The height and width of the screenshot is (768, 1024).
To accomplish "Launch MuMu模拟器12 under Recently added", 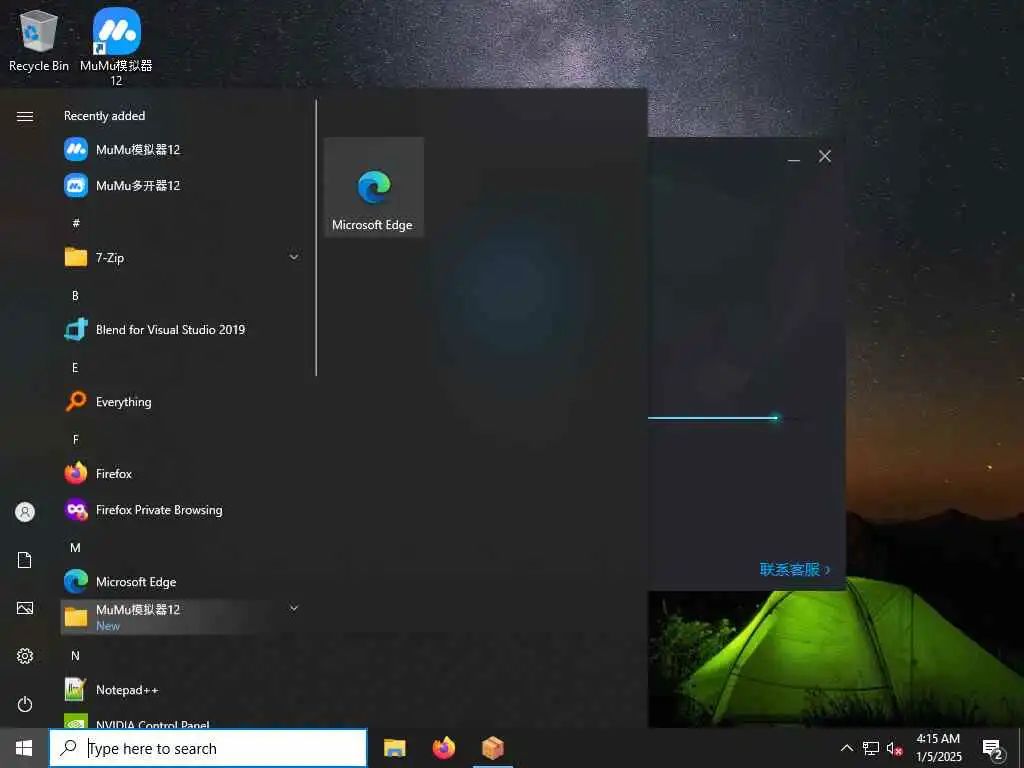I will click(180, 150).
